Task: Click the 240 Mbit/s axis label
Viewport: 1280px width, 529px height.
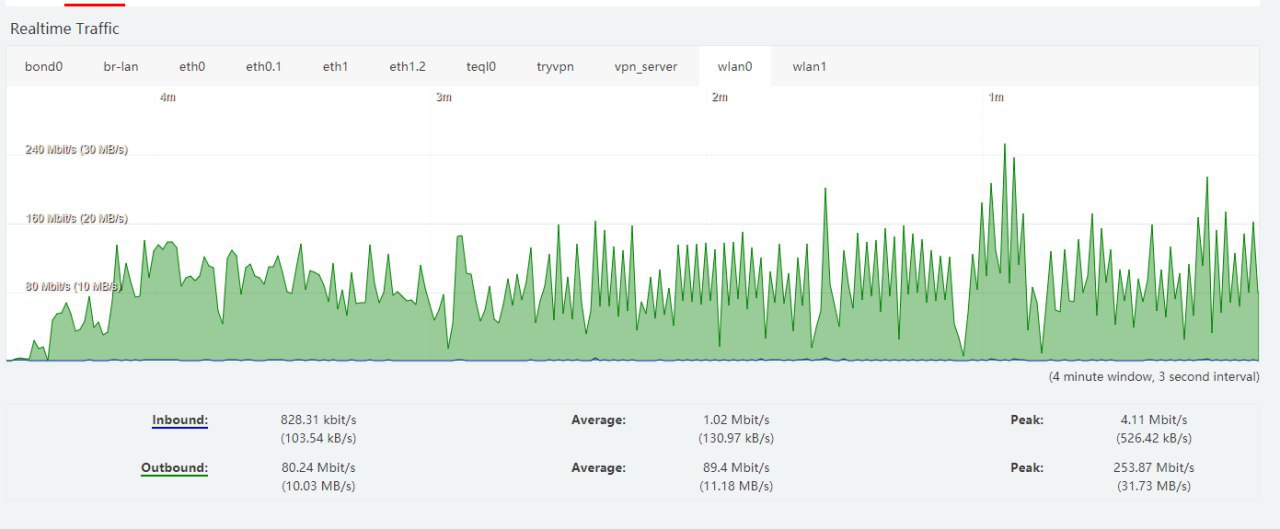Action: click(76, 150)
